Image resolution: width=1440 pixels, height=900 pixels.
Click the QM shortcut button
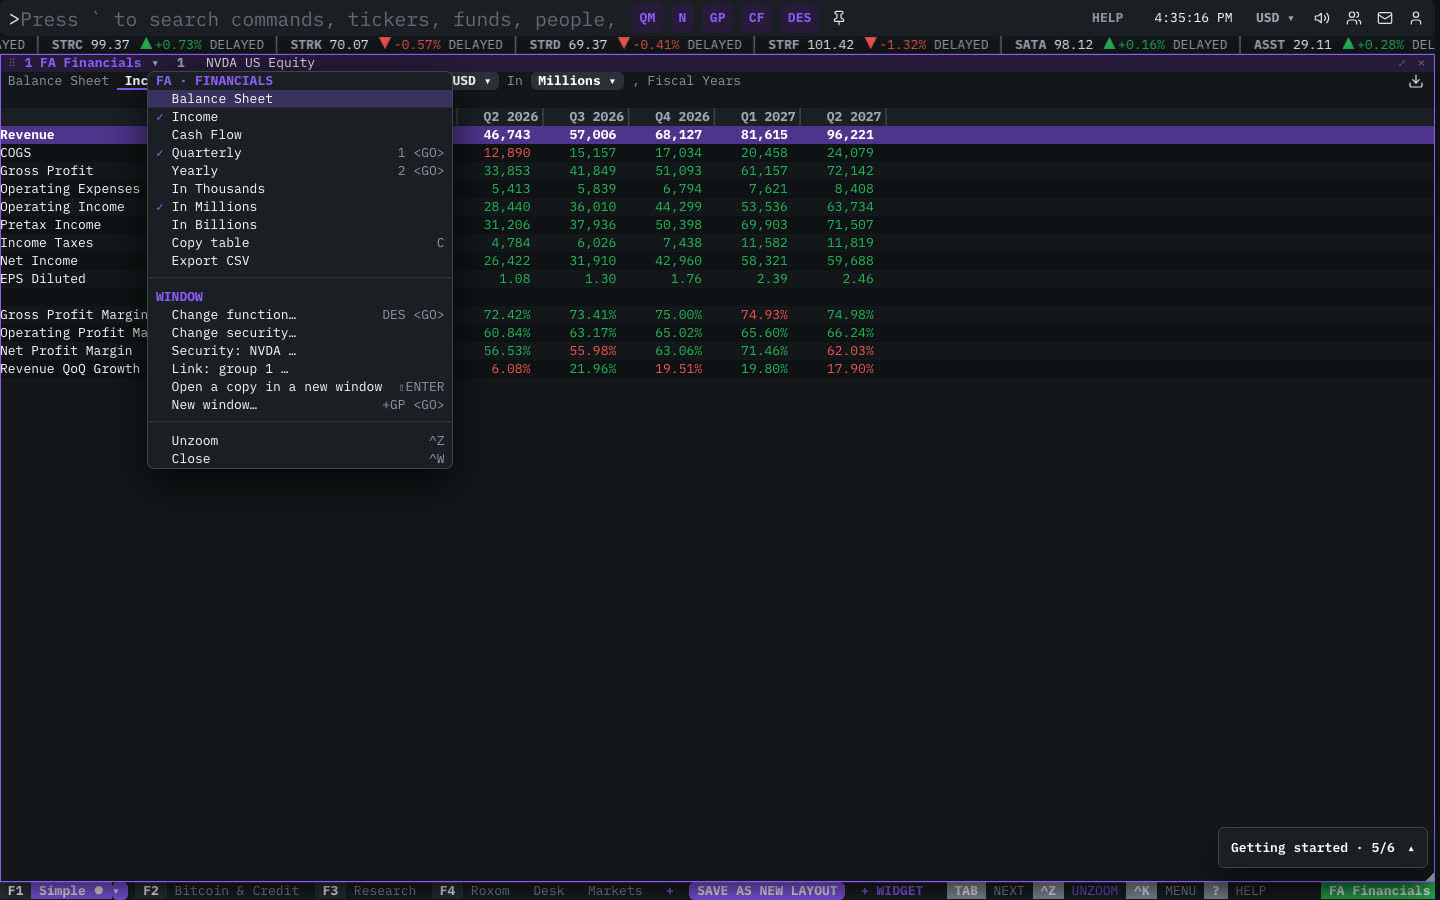tap(648, 18)
